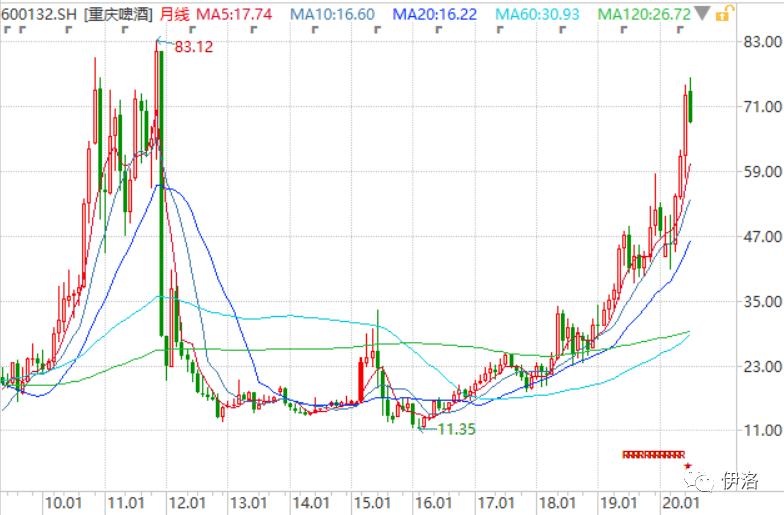
Task: Select the MA10:16.60 indicator label
Action: [333, 14]
